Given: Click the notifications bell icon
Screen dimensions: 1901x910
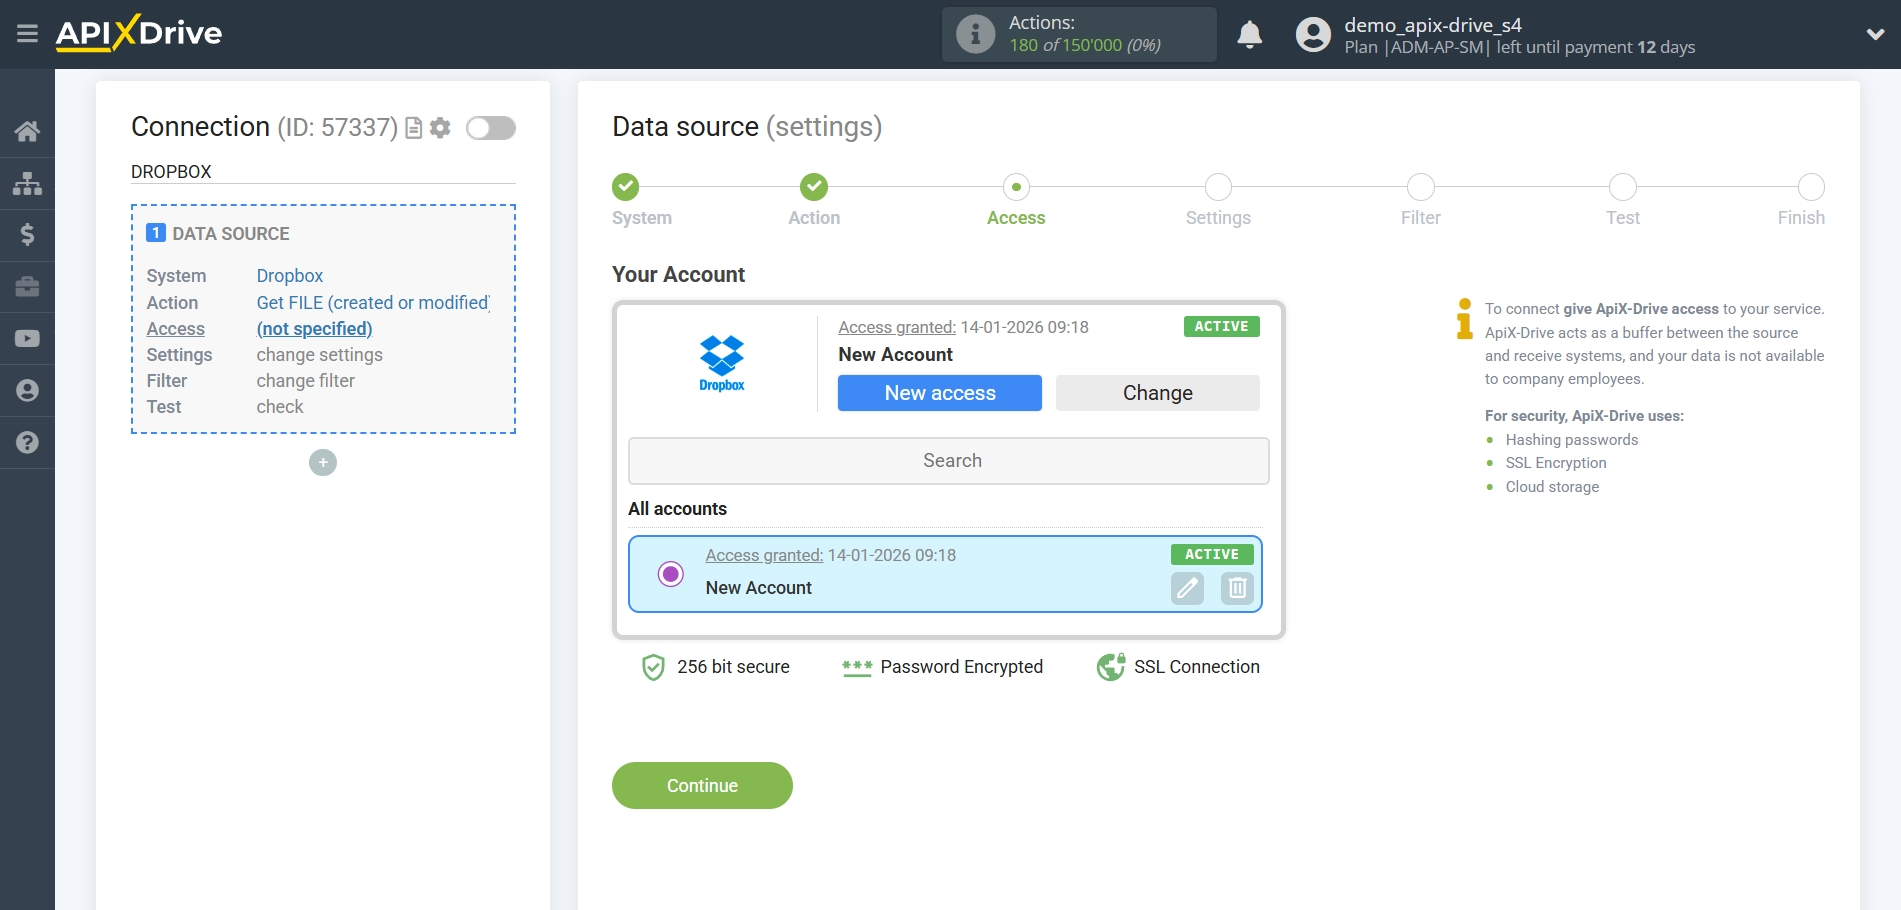Looking at the screenshot, I should (x=1249, y=35).
